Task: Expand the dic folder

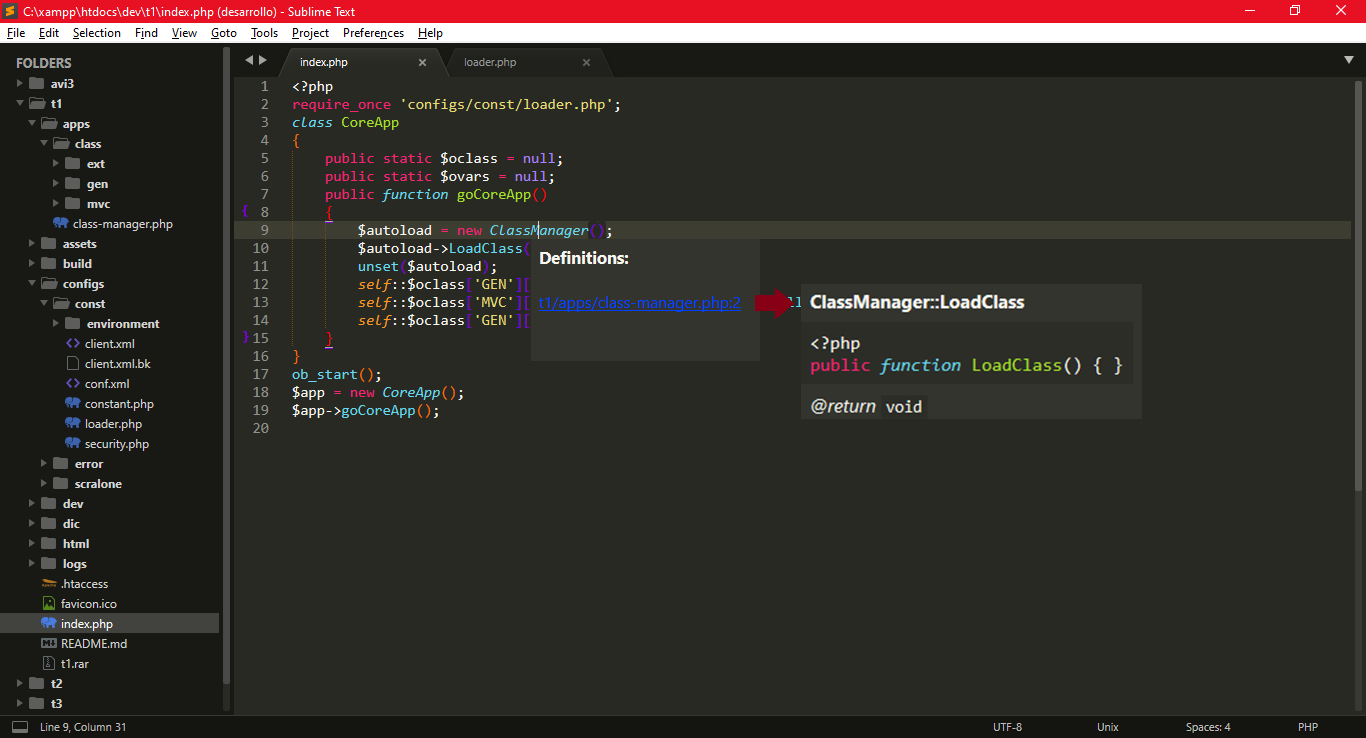Action: click(32, 523)
